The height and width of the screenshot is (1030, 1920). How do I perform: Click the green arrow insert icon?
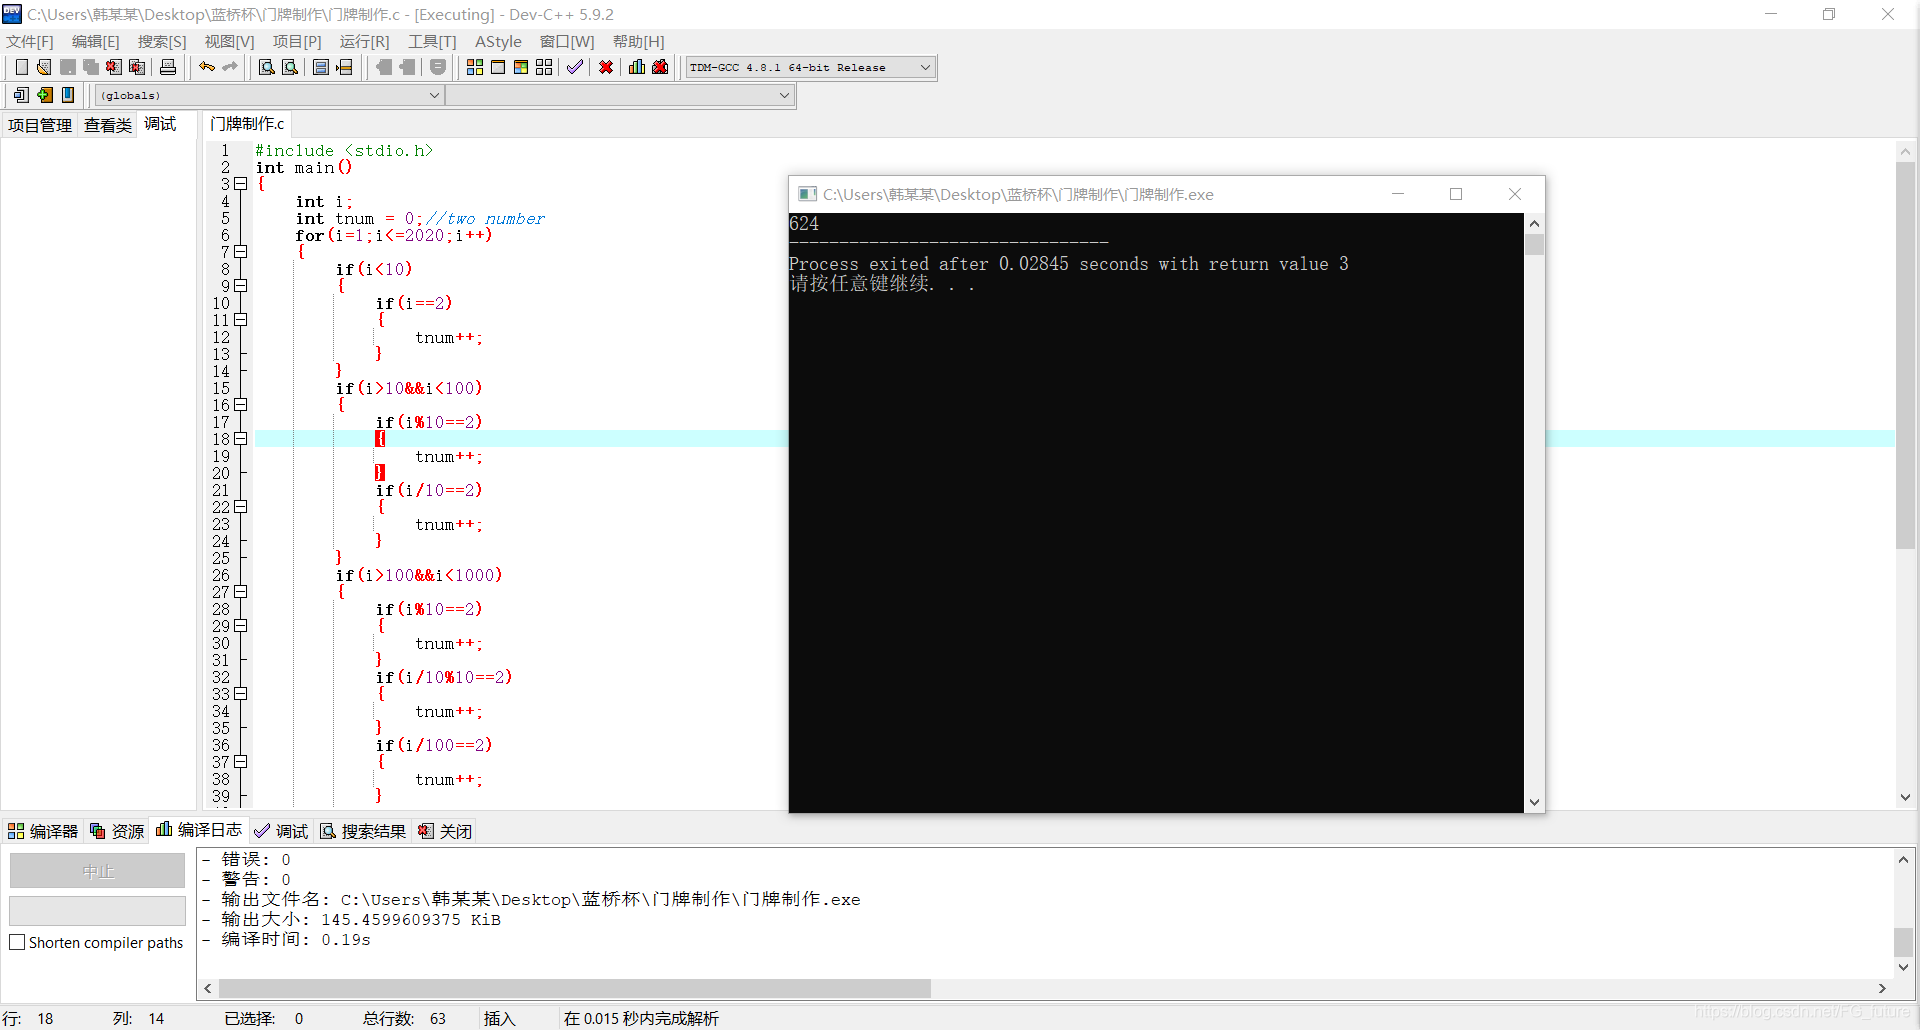tap(45, 95)
